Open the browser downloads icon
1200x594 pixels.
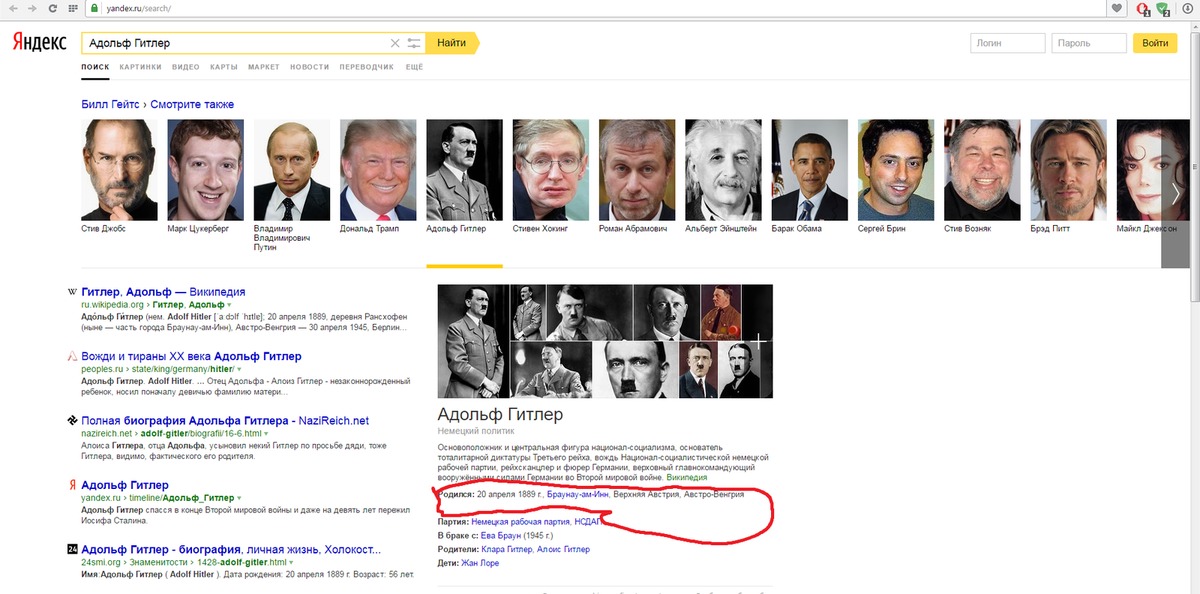[x=1187, y=9]
